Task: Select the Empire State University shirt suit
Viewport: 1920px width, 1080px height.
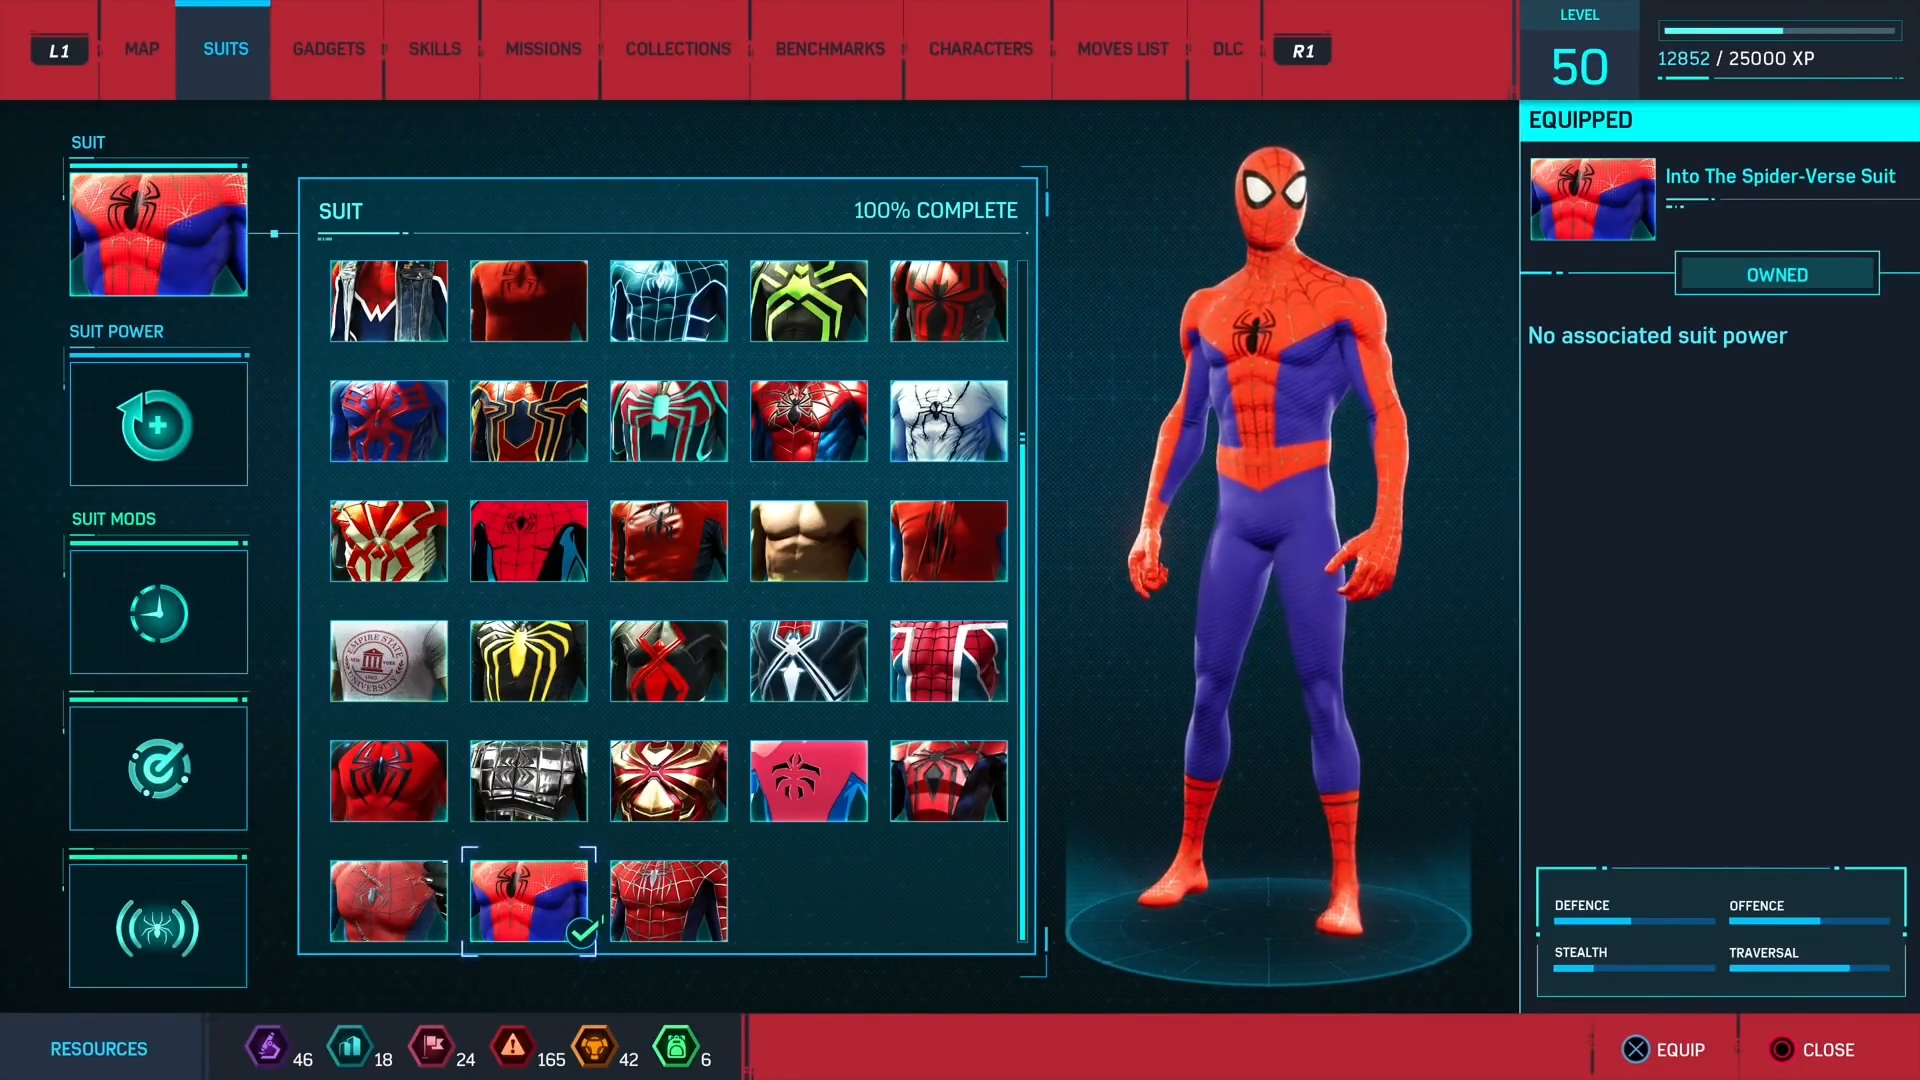Action: (x=389, y=661)
